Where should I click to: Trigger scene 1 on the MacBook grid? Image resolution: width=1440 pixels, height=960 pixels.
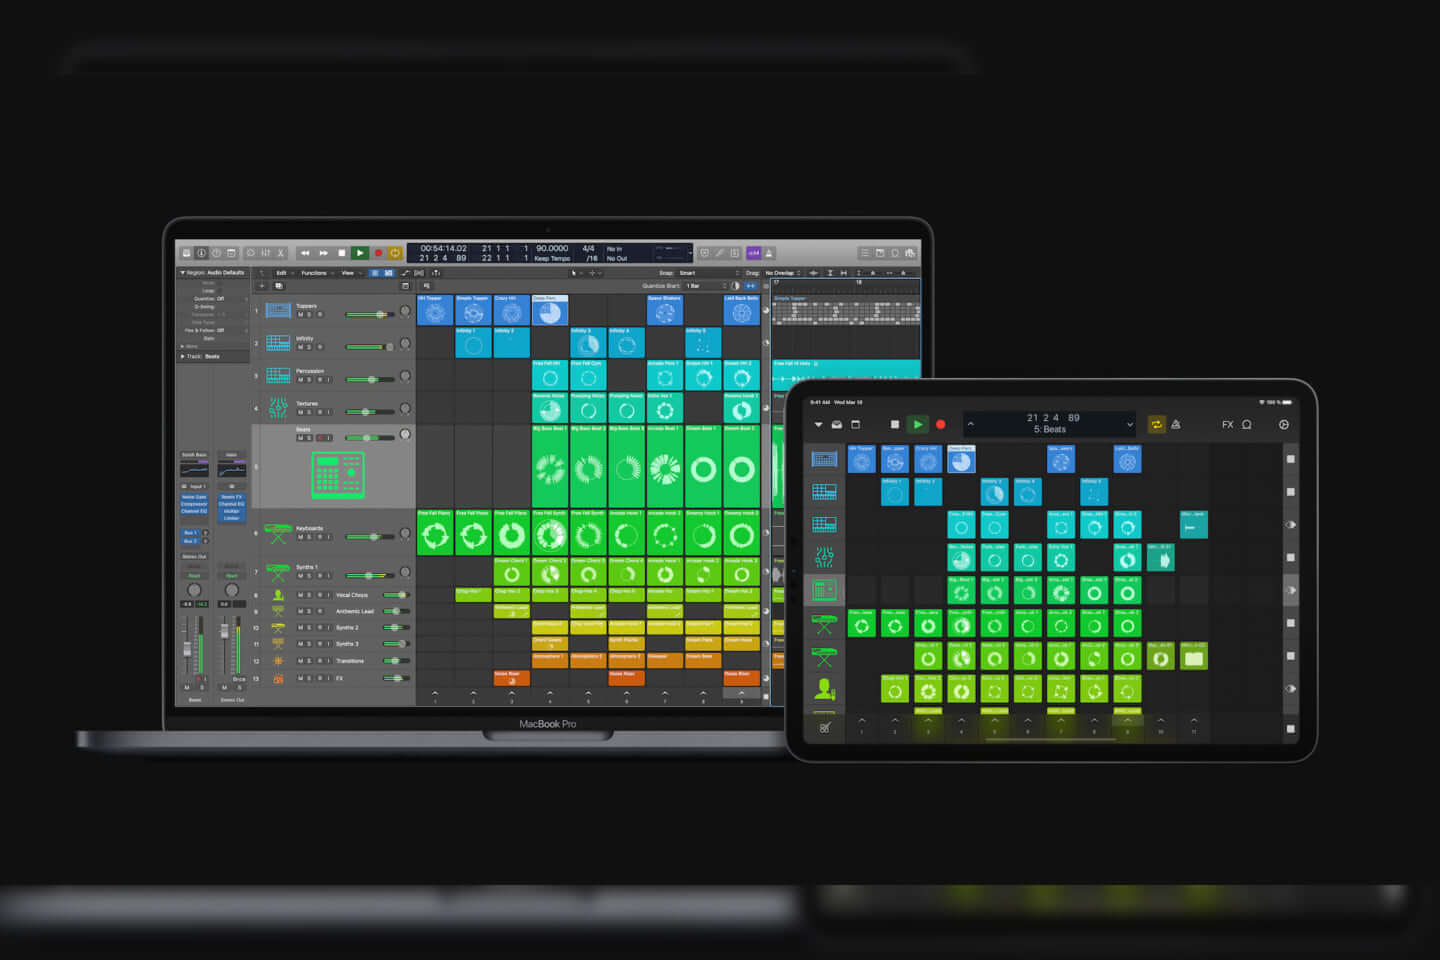point(435,693)
